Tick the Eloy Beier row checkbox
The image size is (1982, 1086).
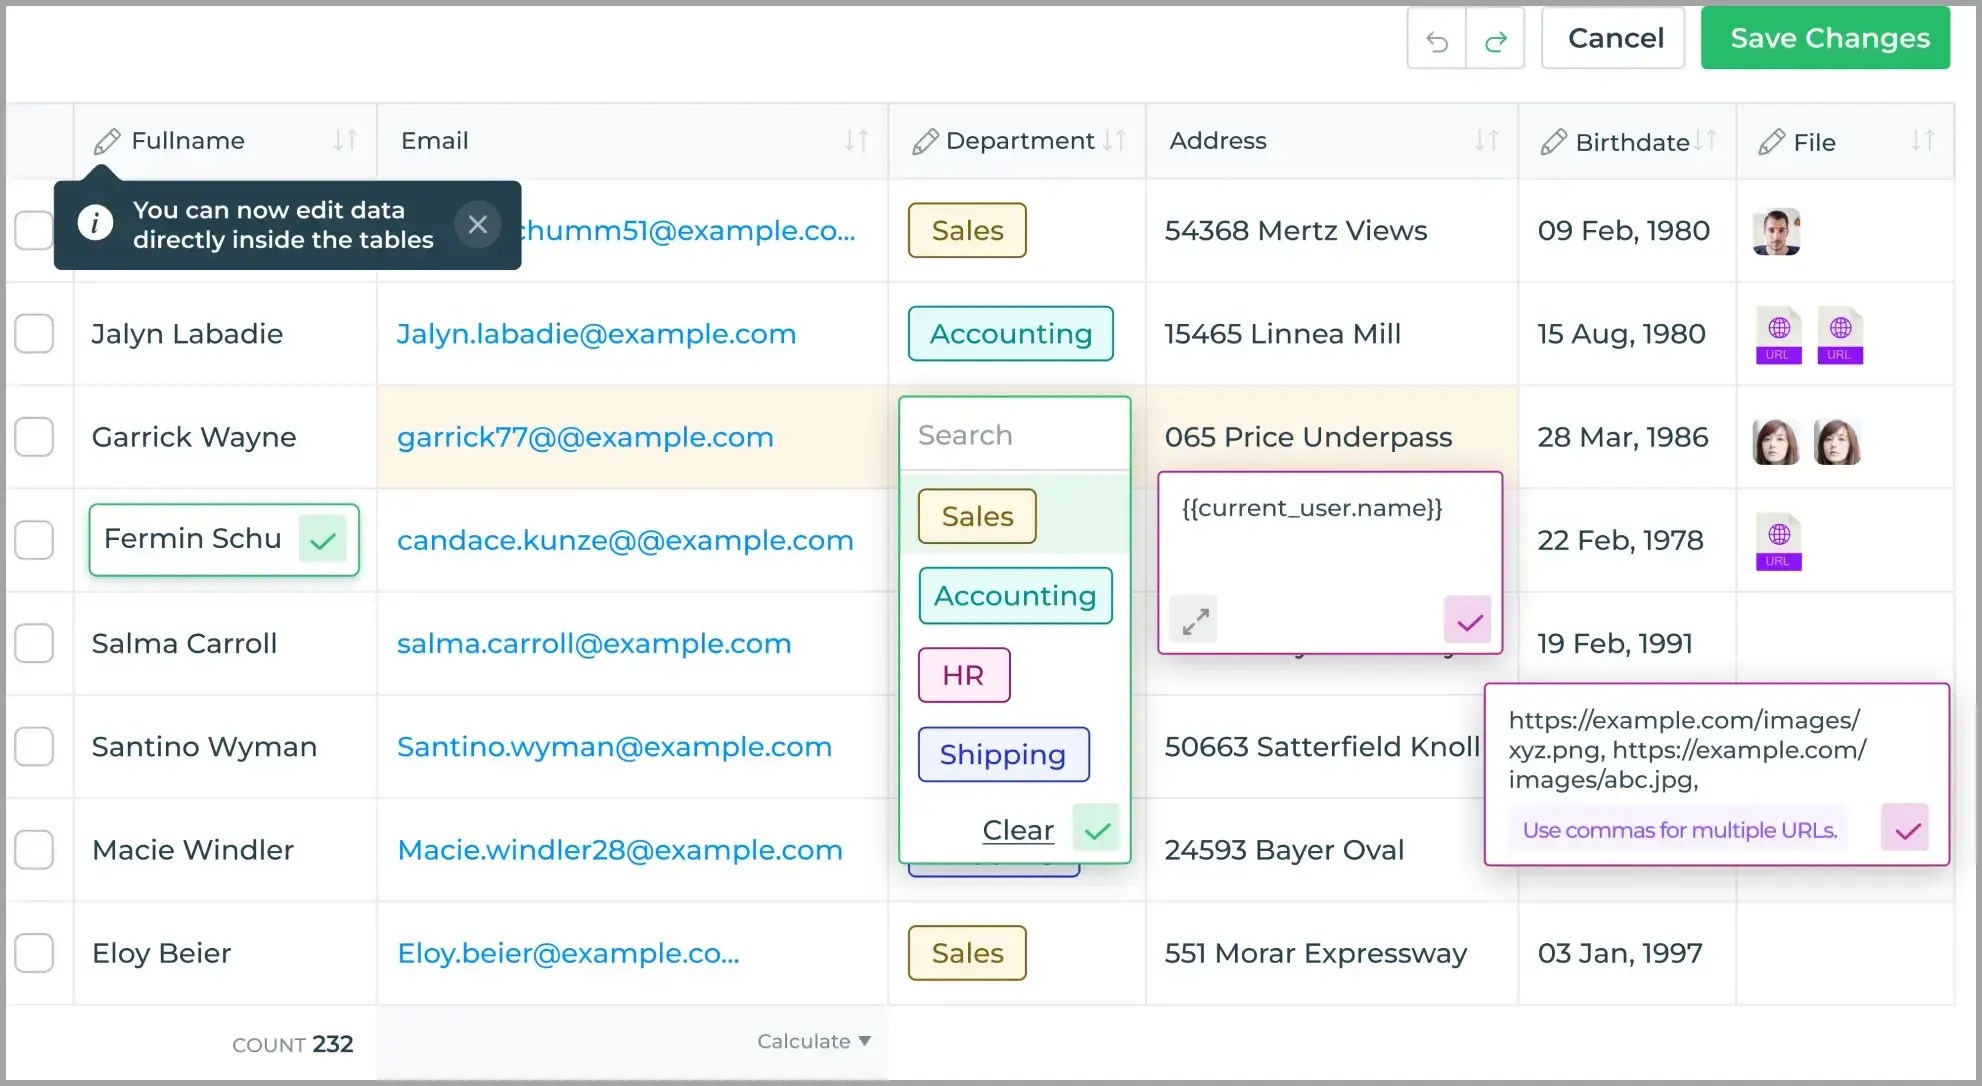tap(34, 953)
